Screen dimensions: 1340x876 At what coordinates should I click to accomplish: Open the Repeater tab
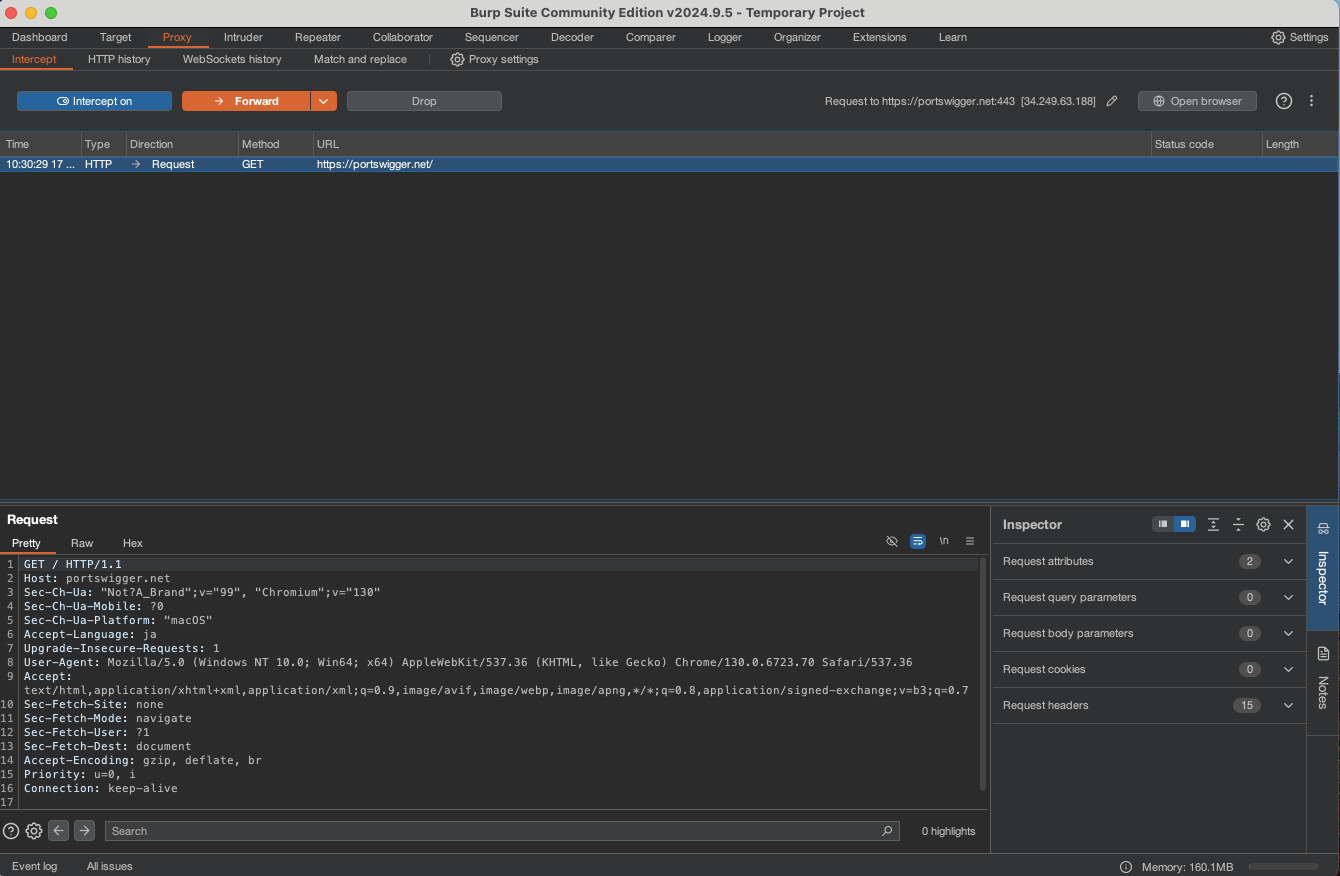318,37
